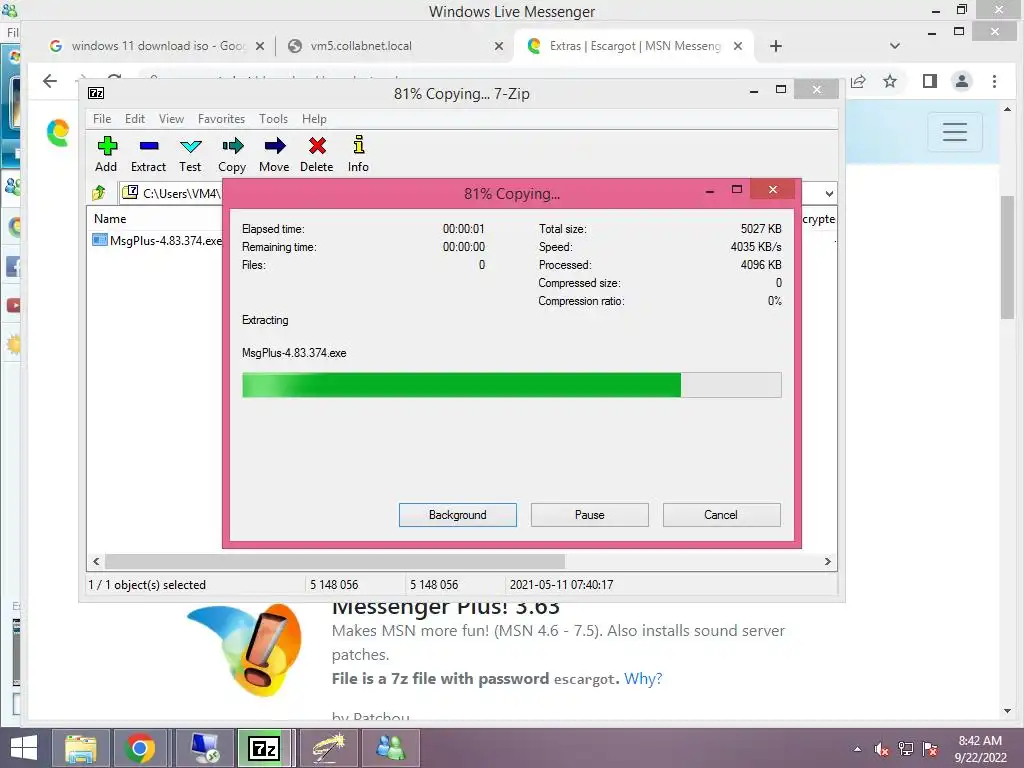Bookmark this page with the star icon
The width and height of the screenshot is (1024, 768).
click(x=889, y=81)
